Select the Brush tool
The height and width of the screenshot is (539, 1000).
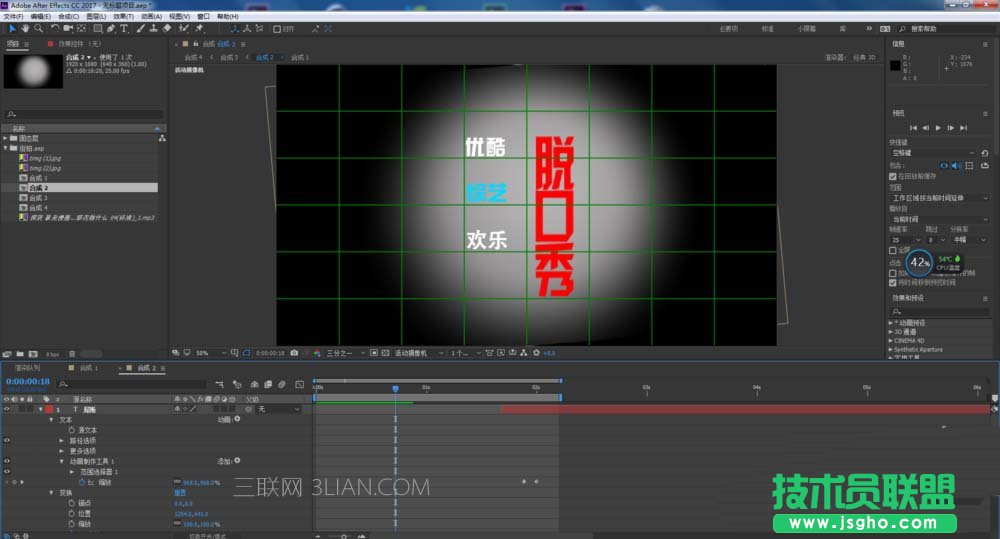[x=140, y=29]
